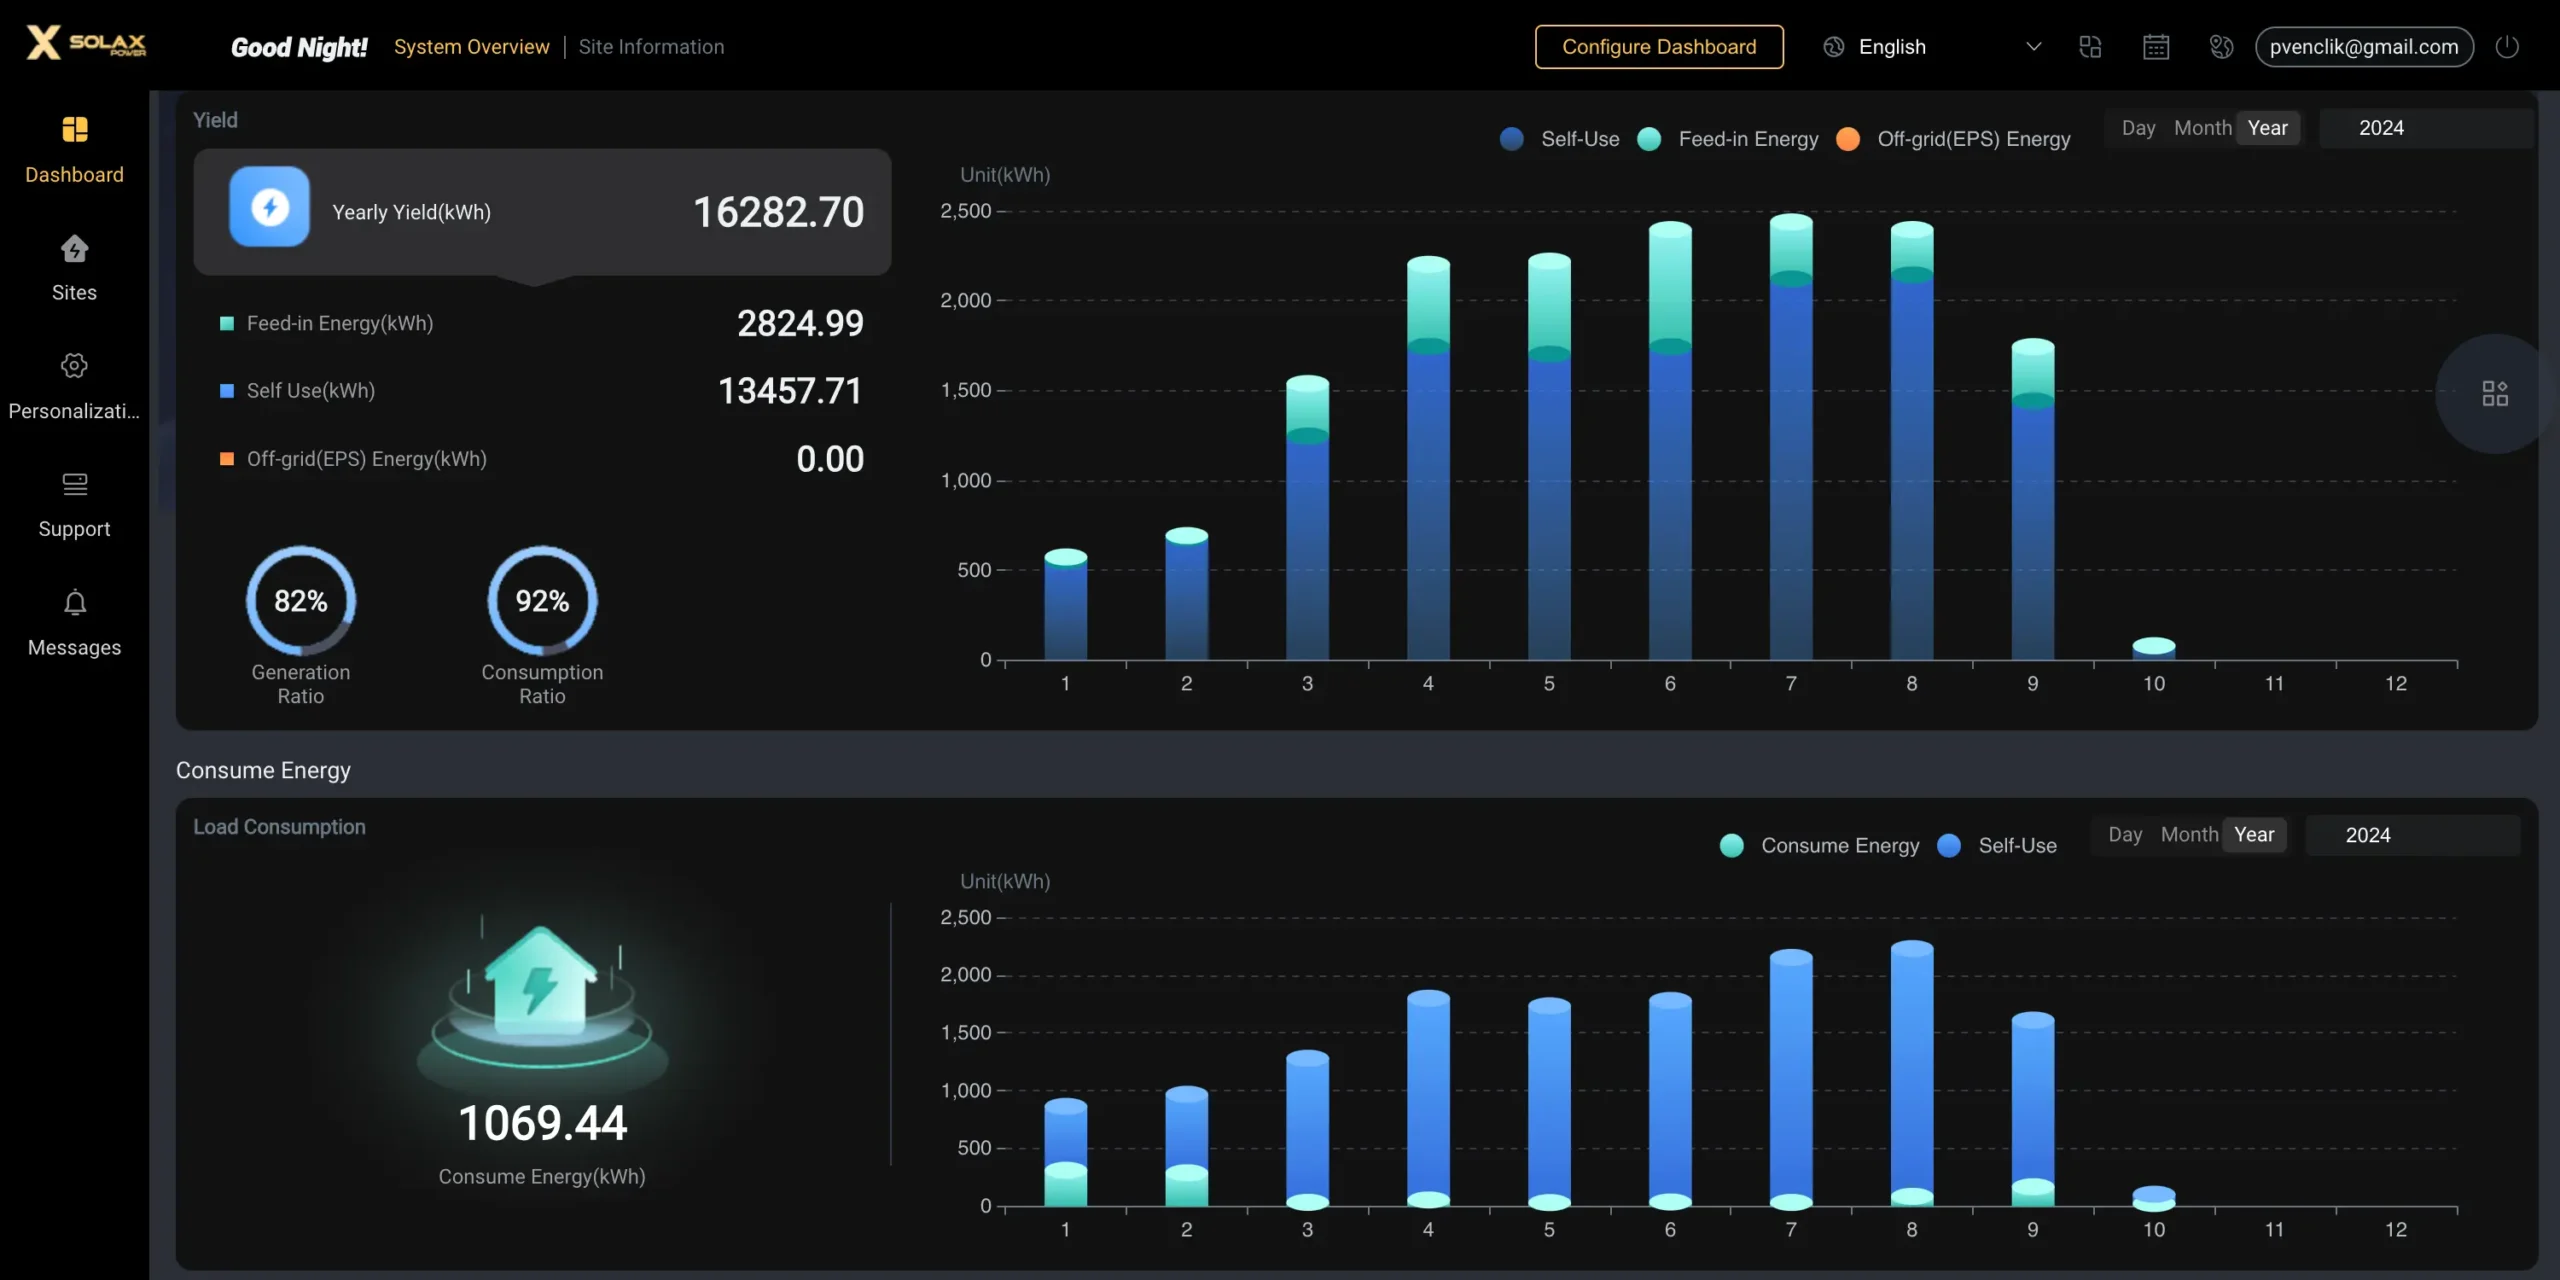Click the Configure Dashboard button

(1659, 47)
